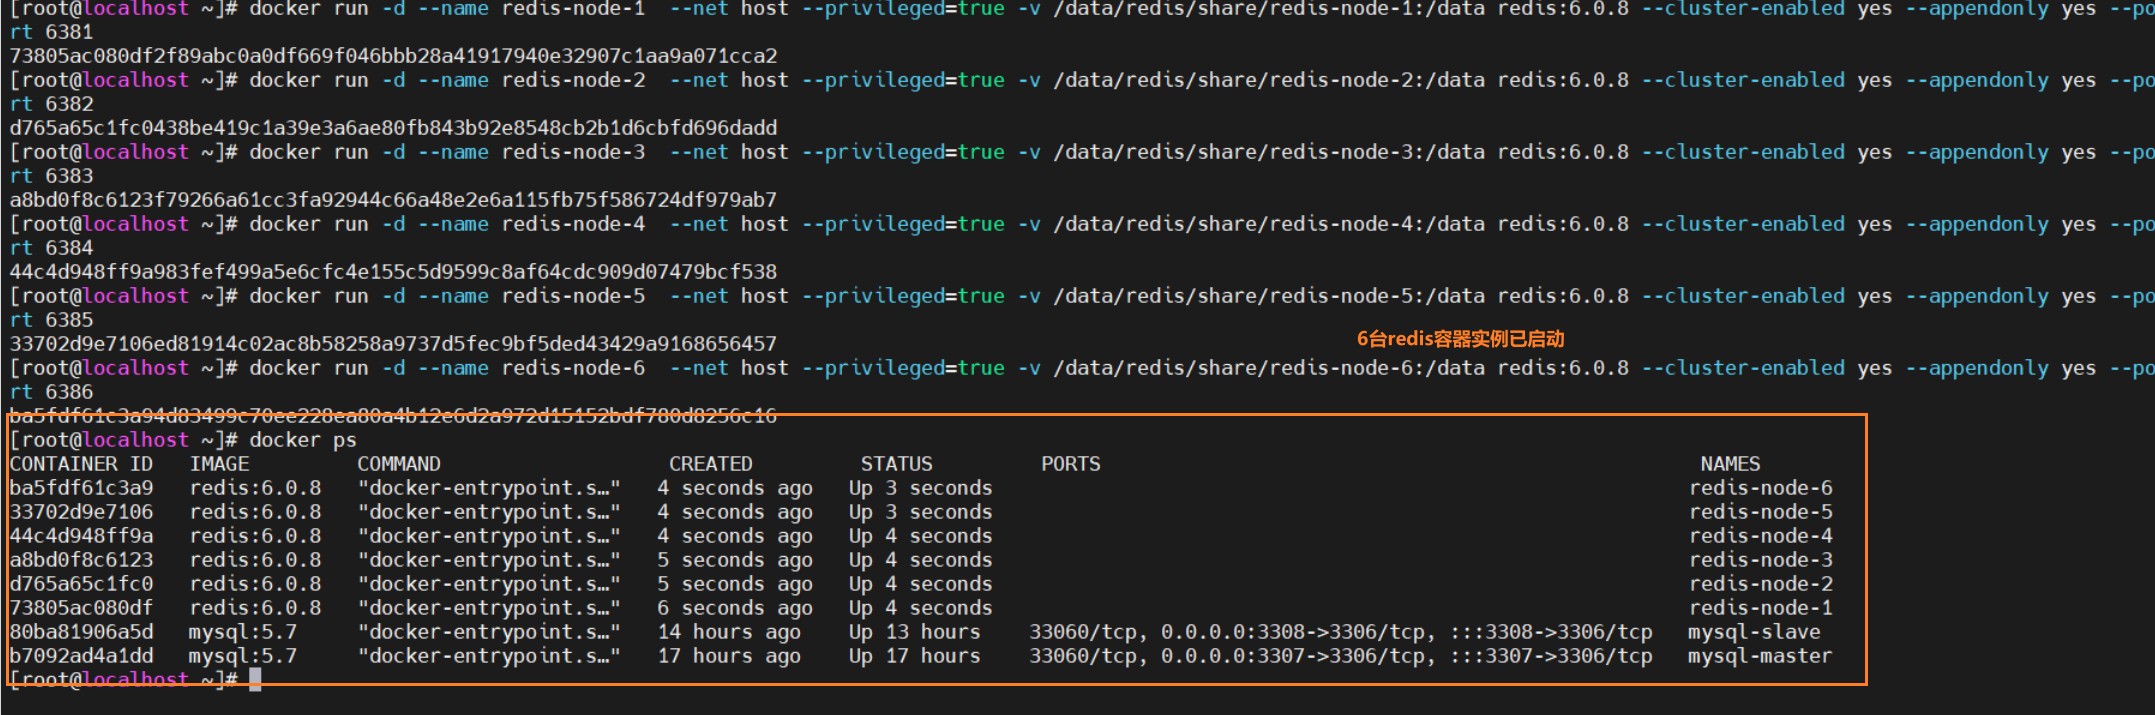Viewport: 2155px width, 715px height.
Task: Click the hash starting with 33702d9e7106ed81
Action: pyautogui.click(x=393, y=344)
